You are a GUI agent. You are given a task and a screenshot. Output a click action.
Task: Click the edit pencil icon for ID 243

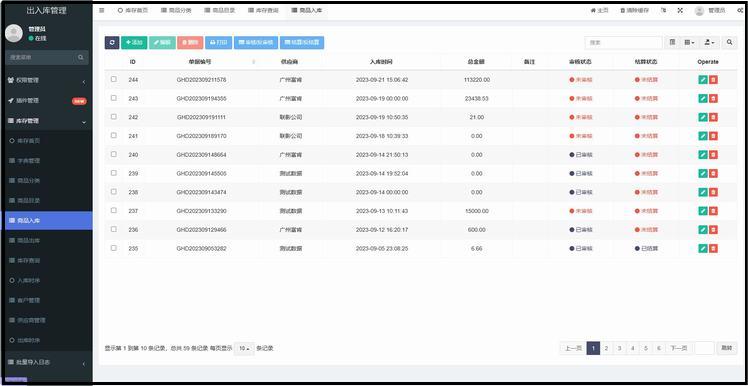coord(703,98)
